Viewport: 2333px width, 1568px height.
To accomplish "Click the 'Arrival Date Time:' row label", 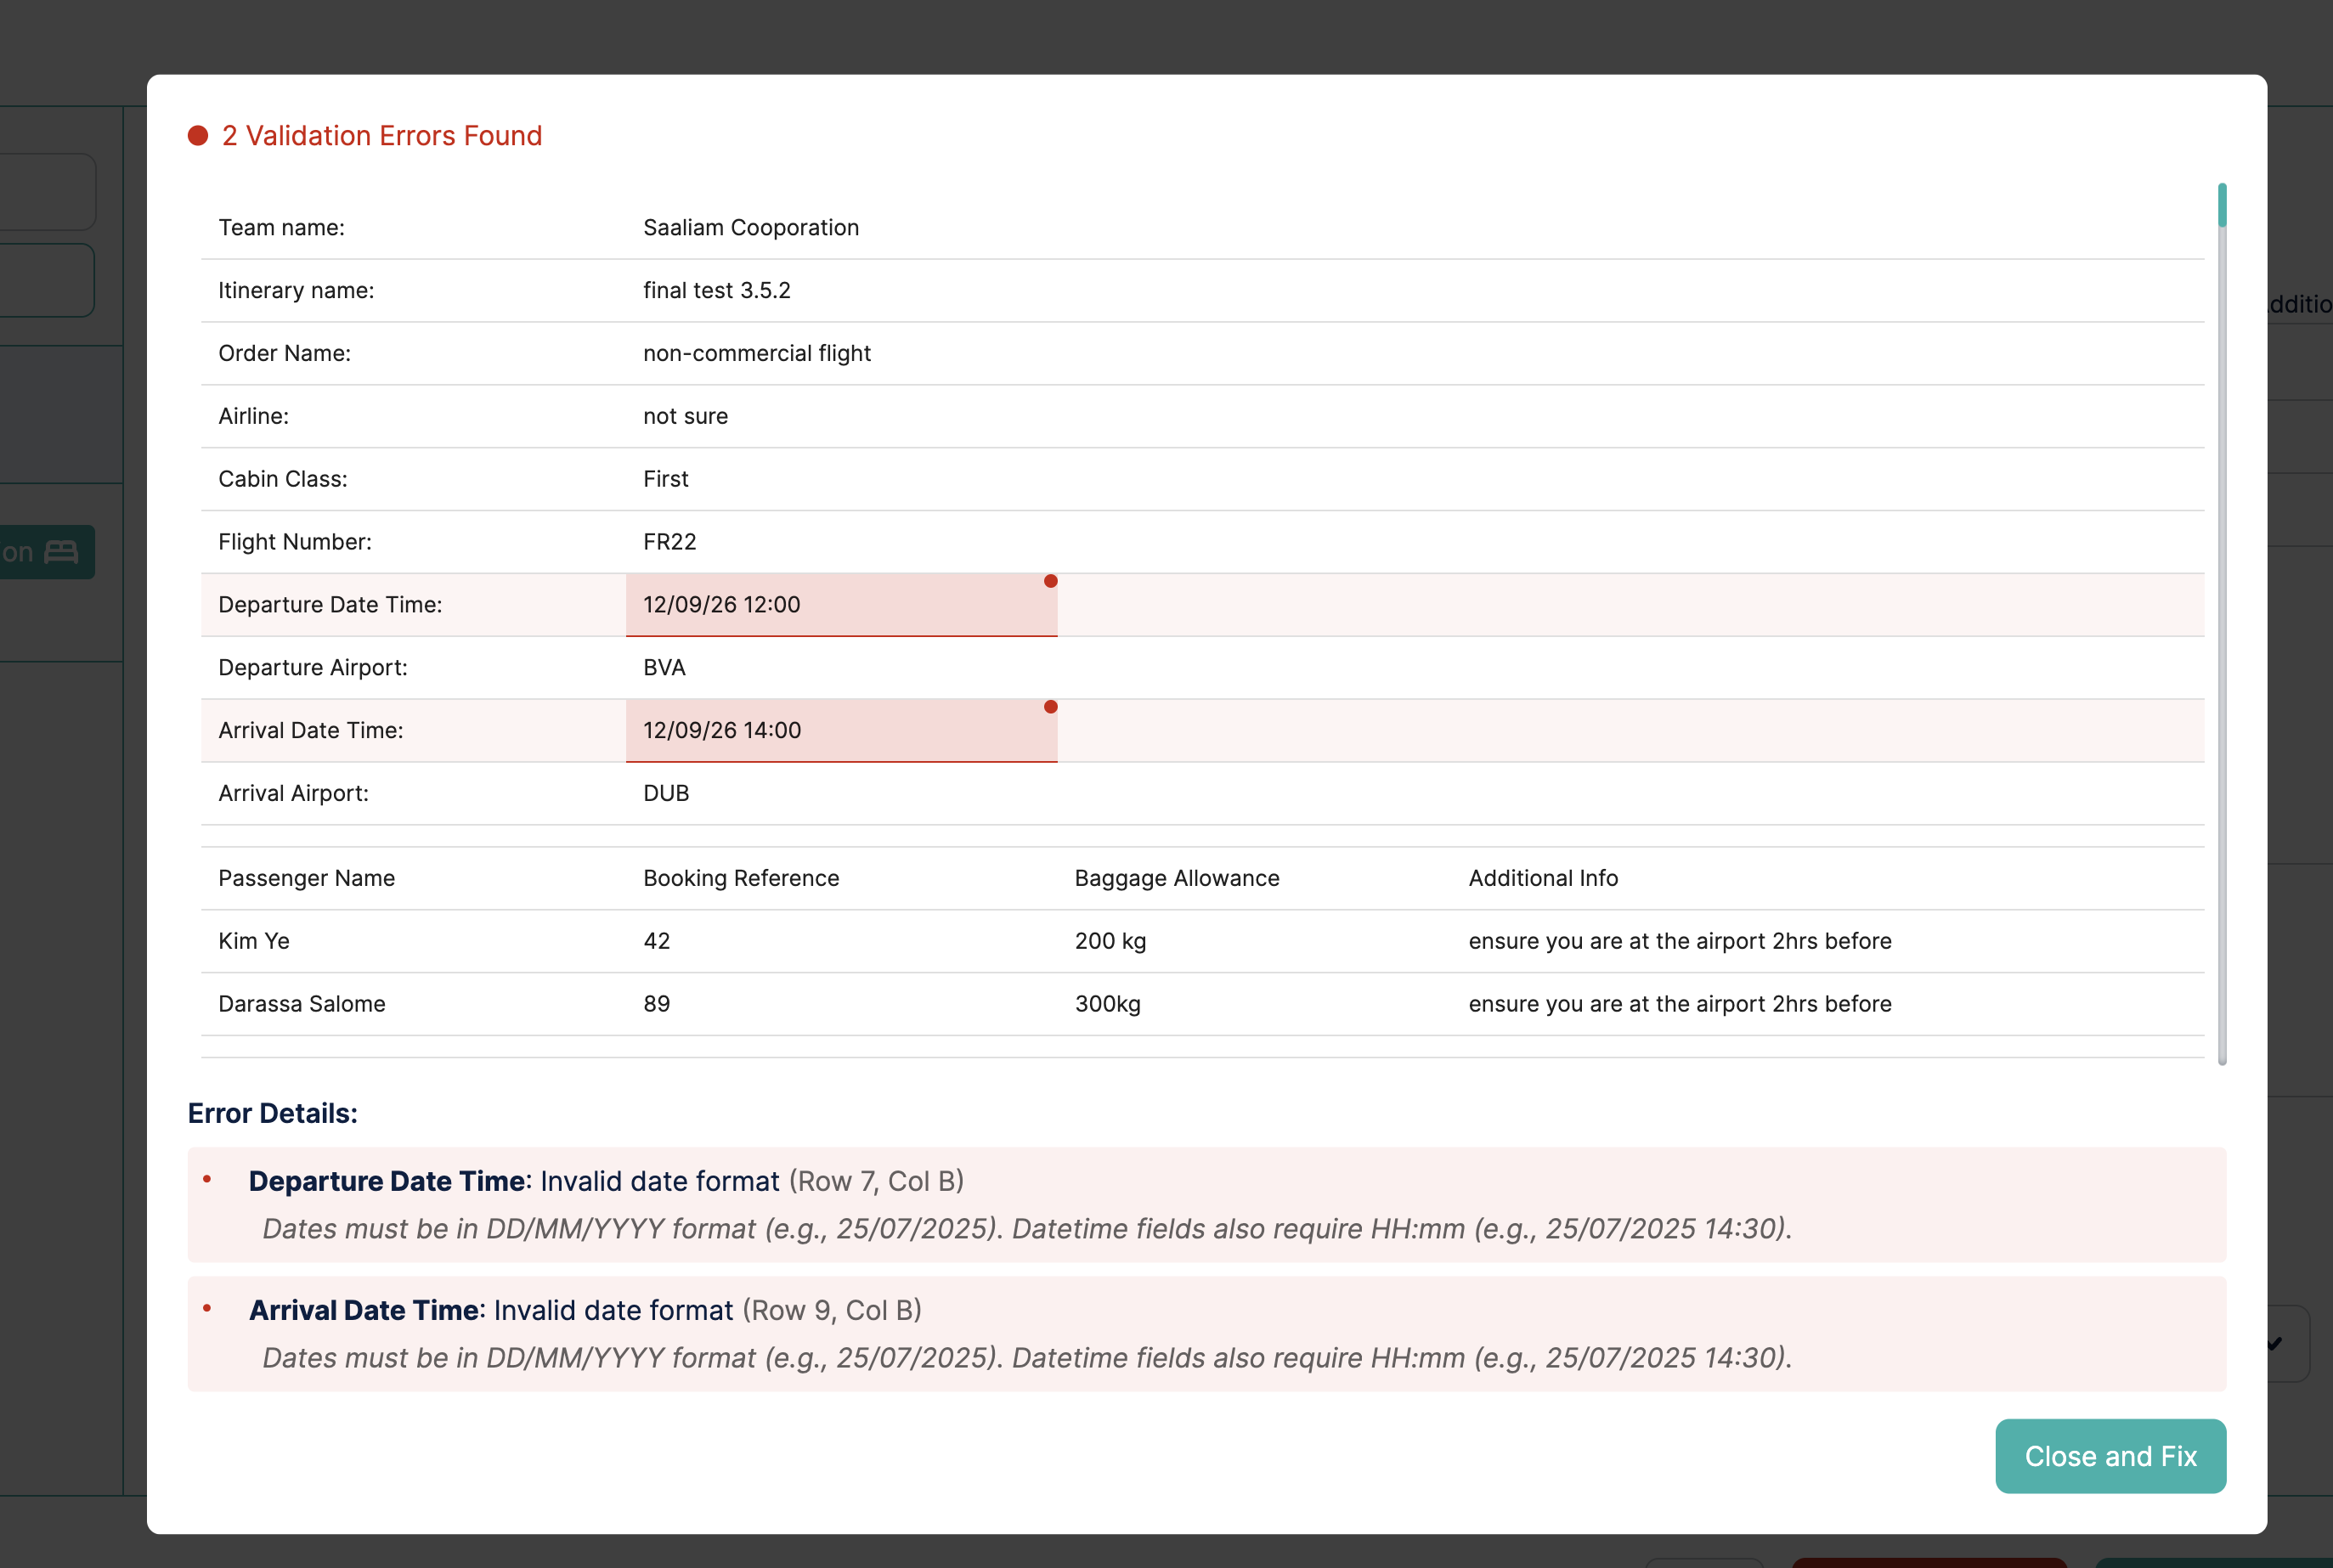I will tap(311, 730).
